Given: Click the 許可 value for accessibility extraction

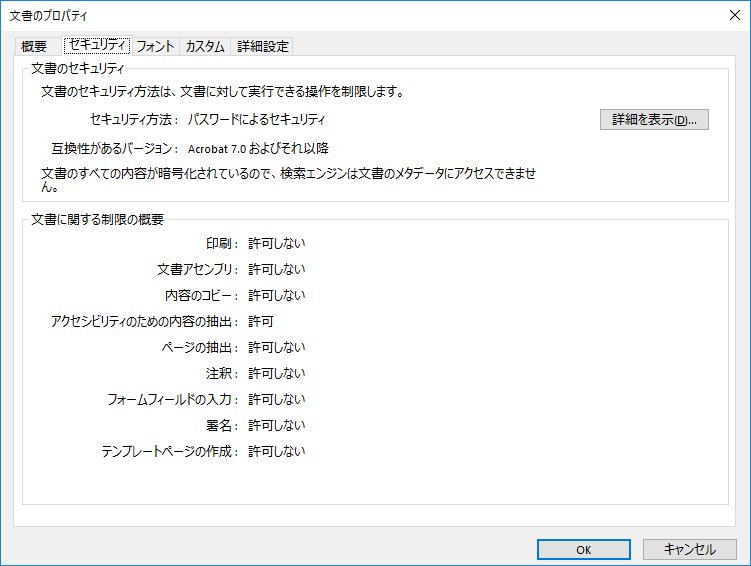Looking at the screenshot, I should pyautogui.click(x=261, y=321).
